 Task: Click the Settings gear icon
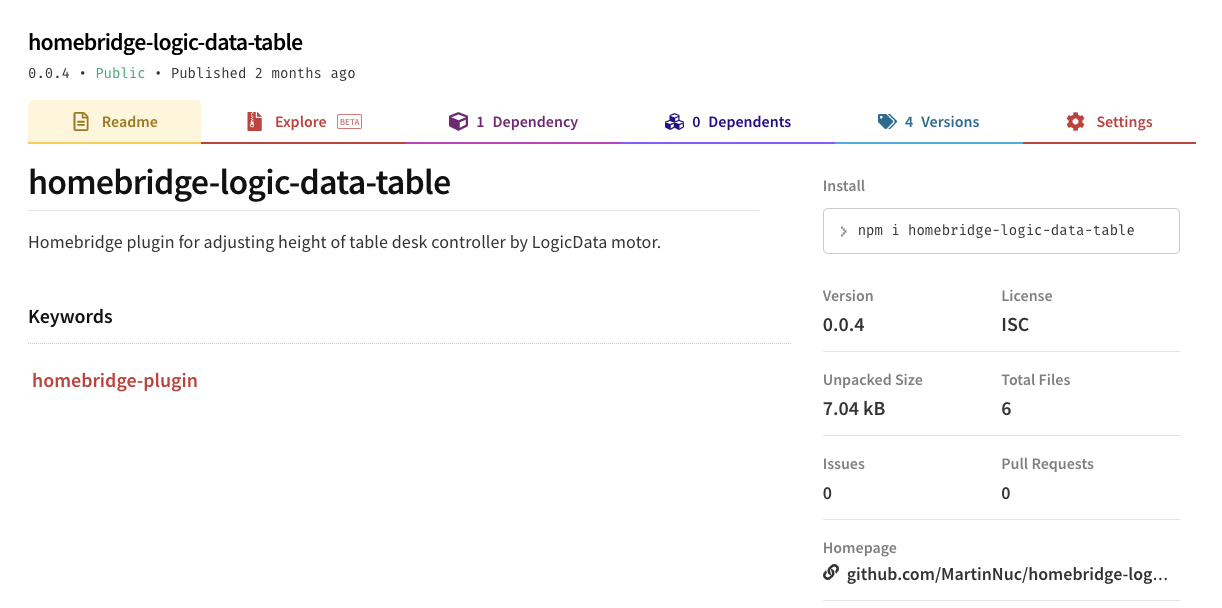(1075, 122)
